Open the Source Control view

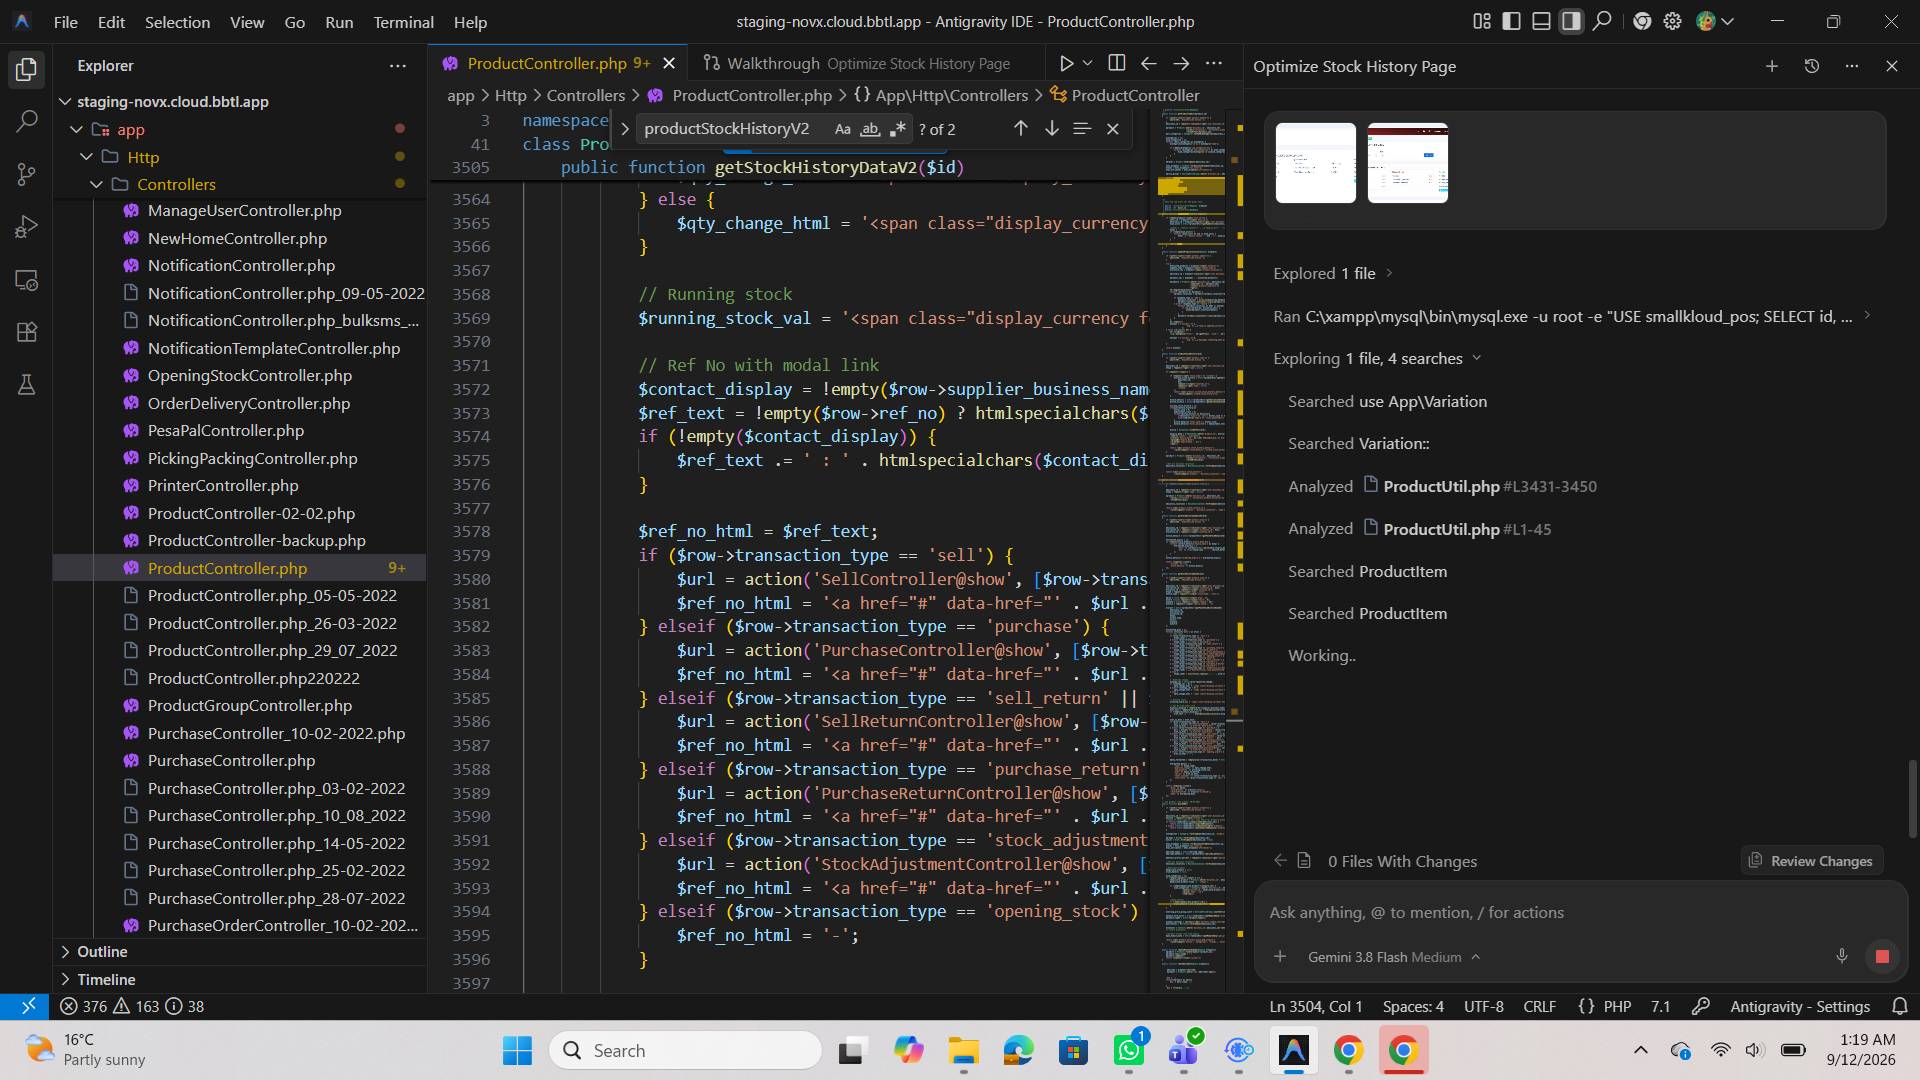(27, 174)
